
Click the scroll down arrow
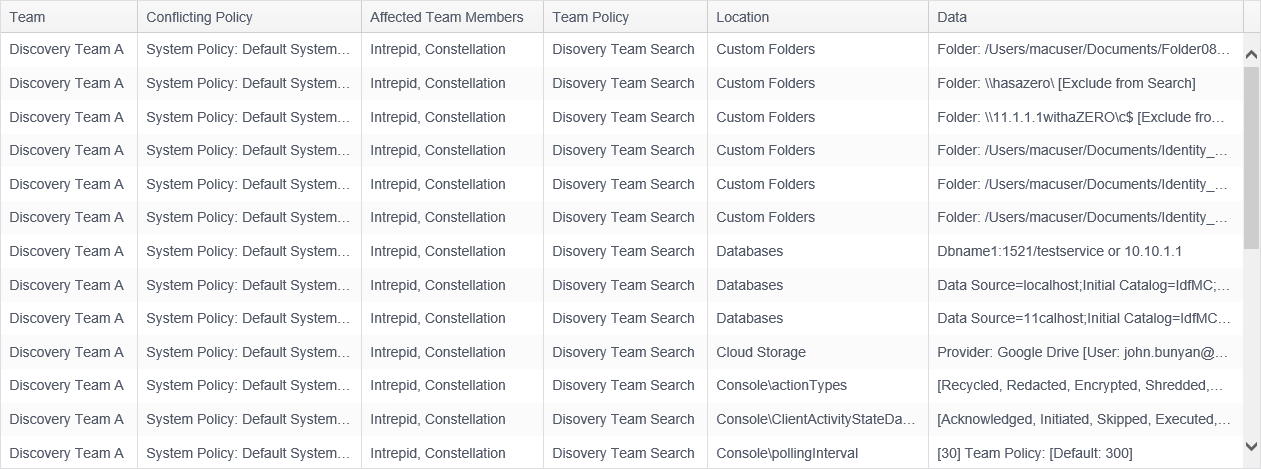[x=1252, y=446]
